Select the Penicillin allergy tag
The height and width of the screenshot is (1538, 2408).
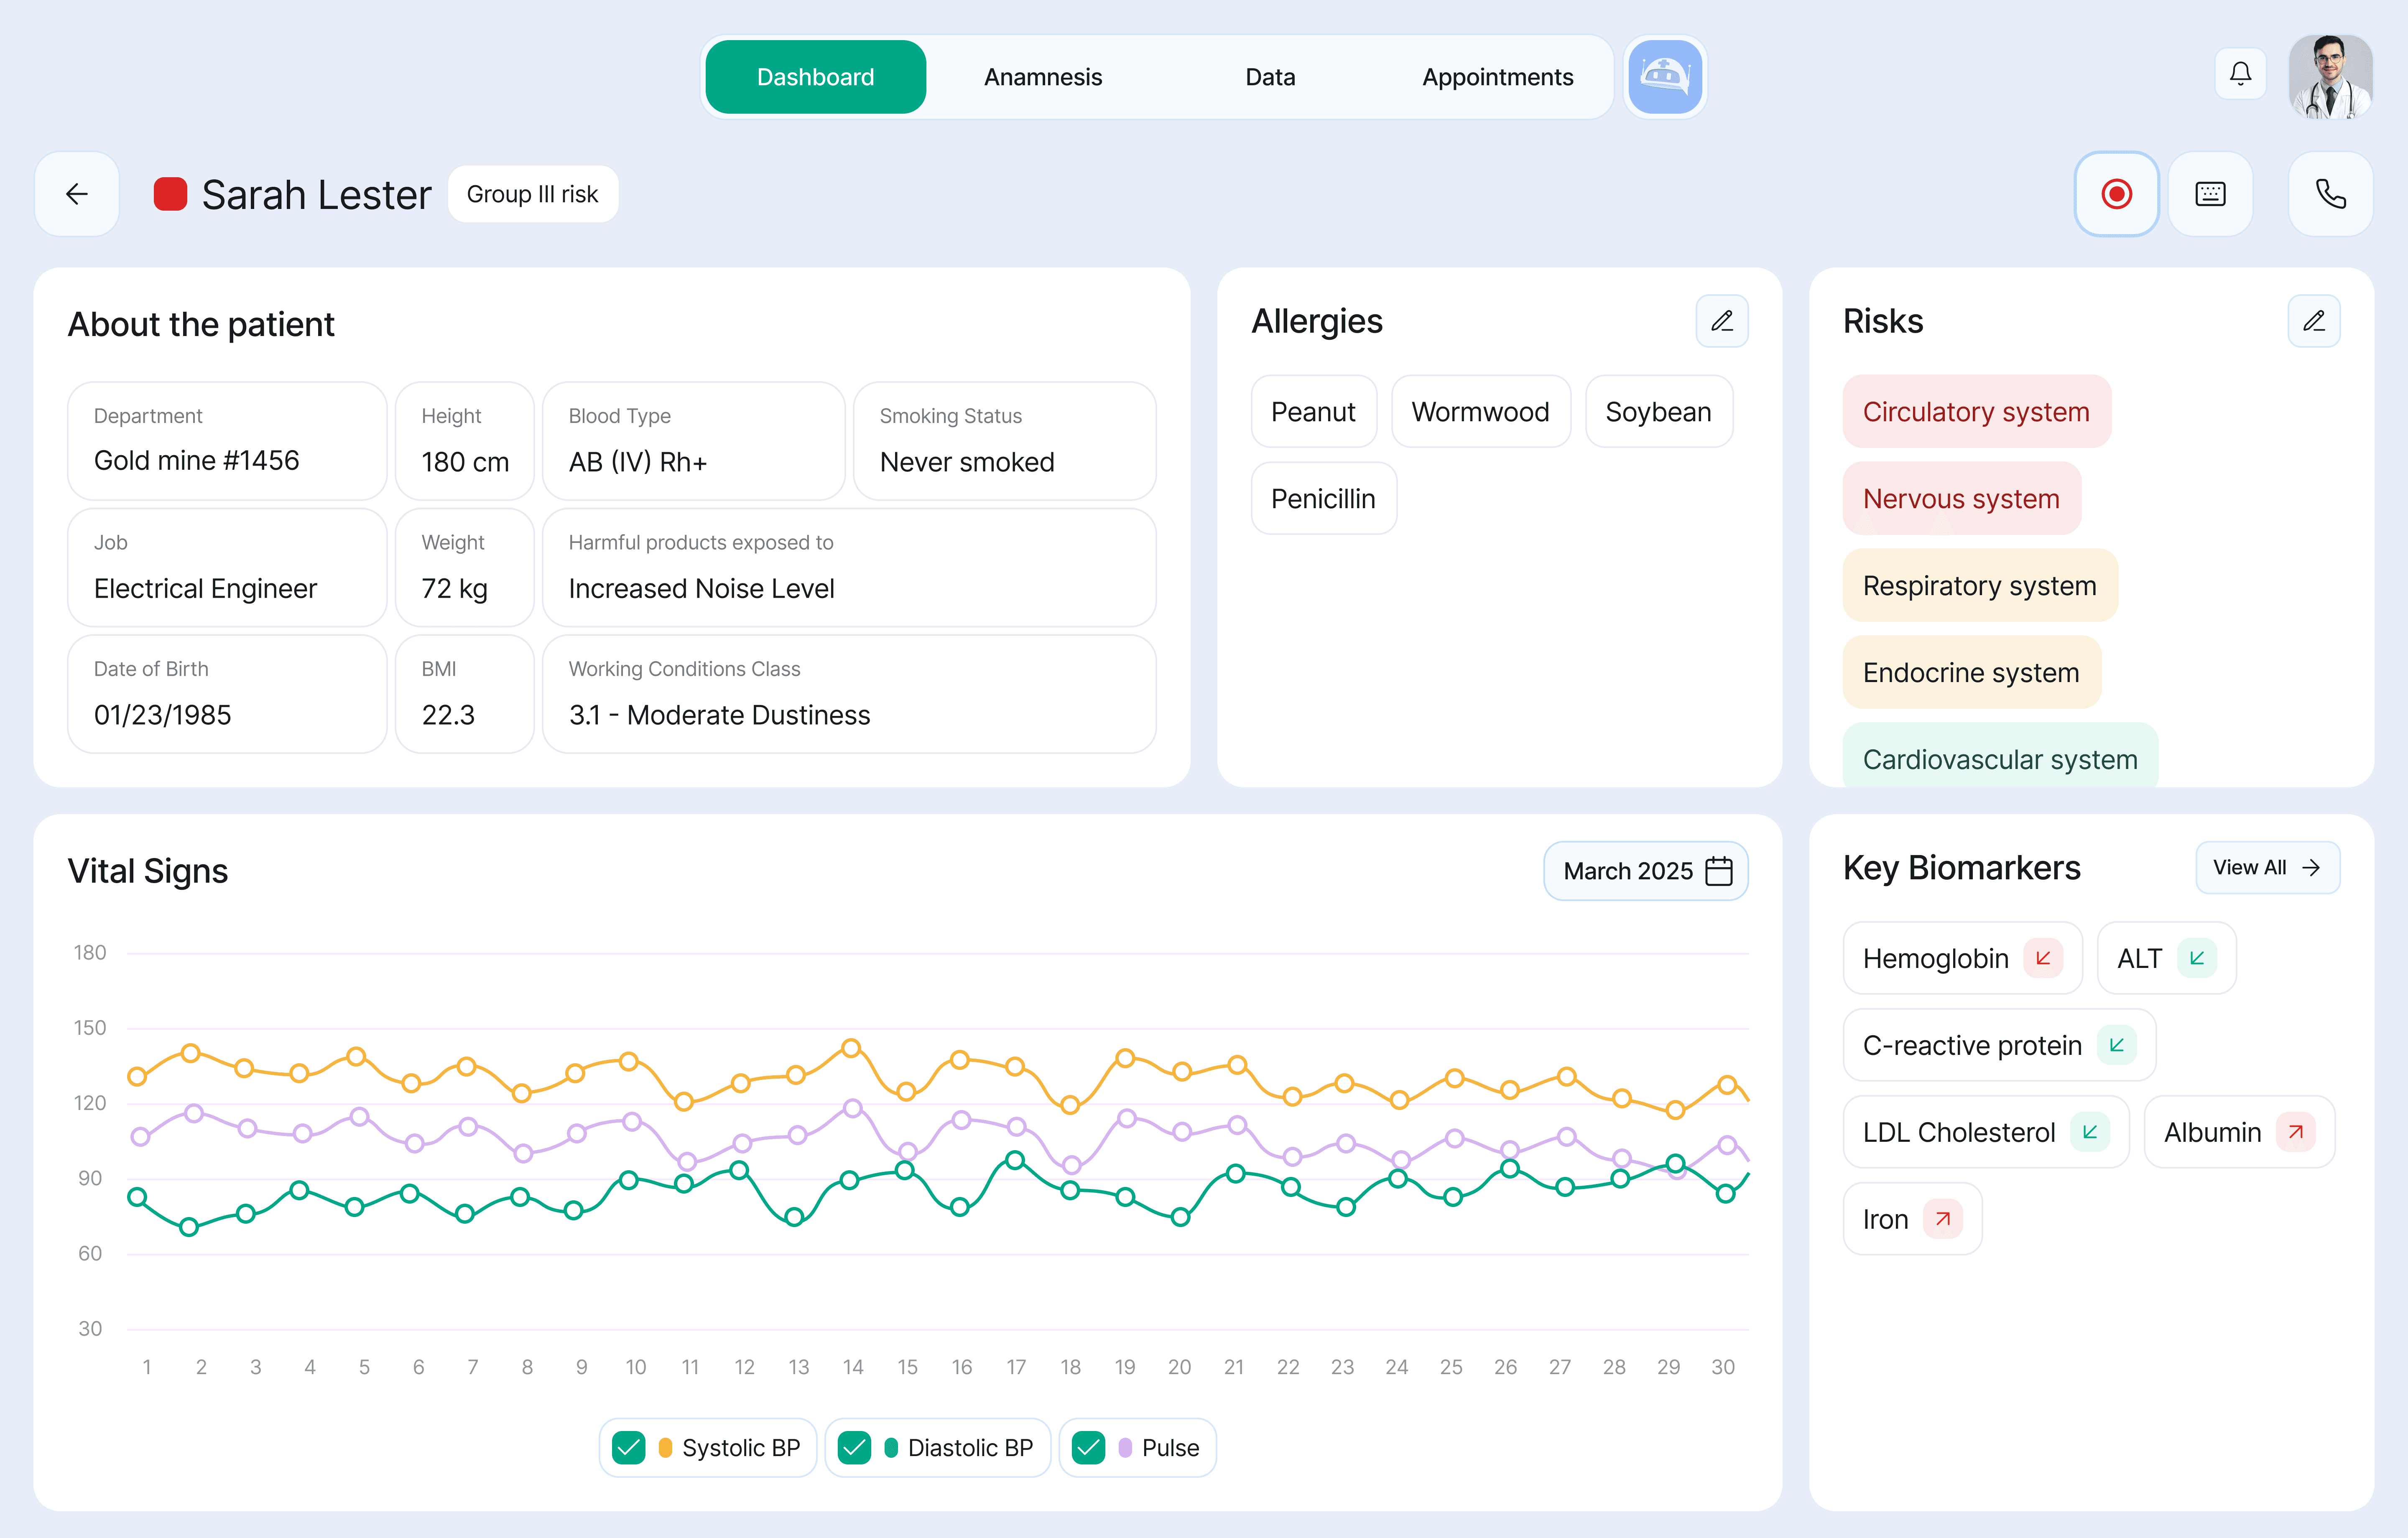tap(1323, 498)
